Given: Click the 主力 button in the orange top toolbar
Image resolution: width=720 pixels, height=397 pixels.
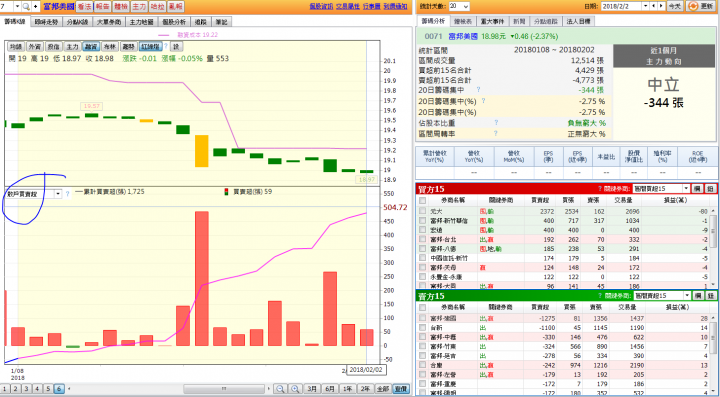Looking at the screenshot, I should tap(139, 6).
